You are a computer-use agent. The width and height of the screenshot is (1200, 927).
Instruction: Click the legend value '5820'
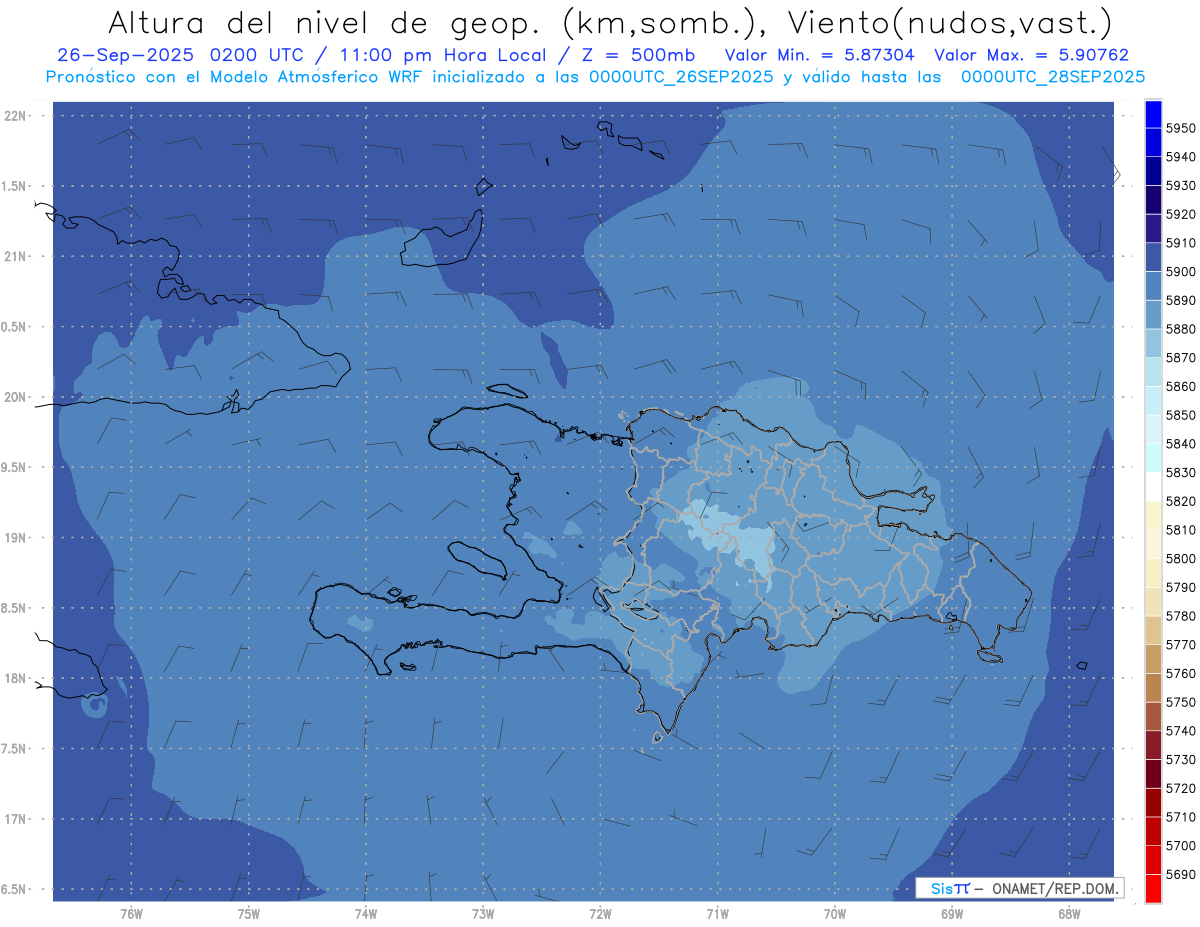[1180, 501]
